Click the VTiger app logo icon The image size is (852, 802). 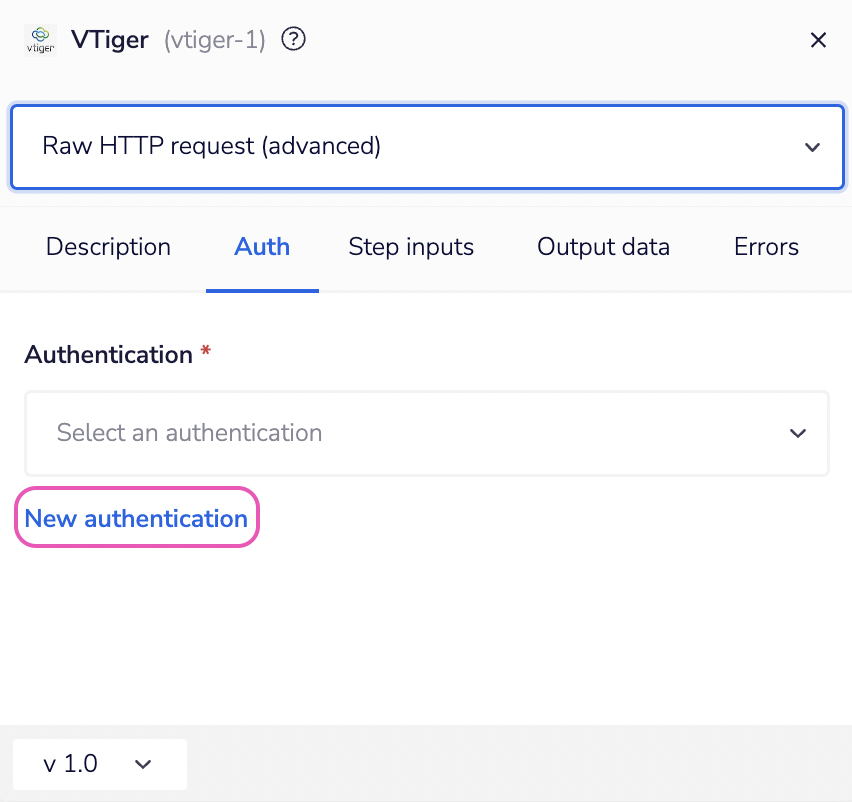[40, 40]
